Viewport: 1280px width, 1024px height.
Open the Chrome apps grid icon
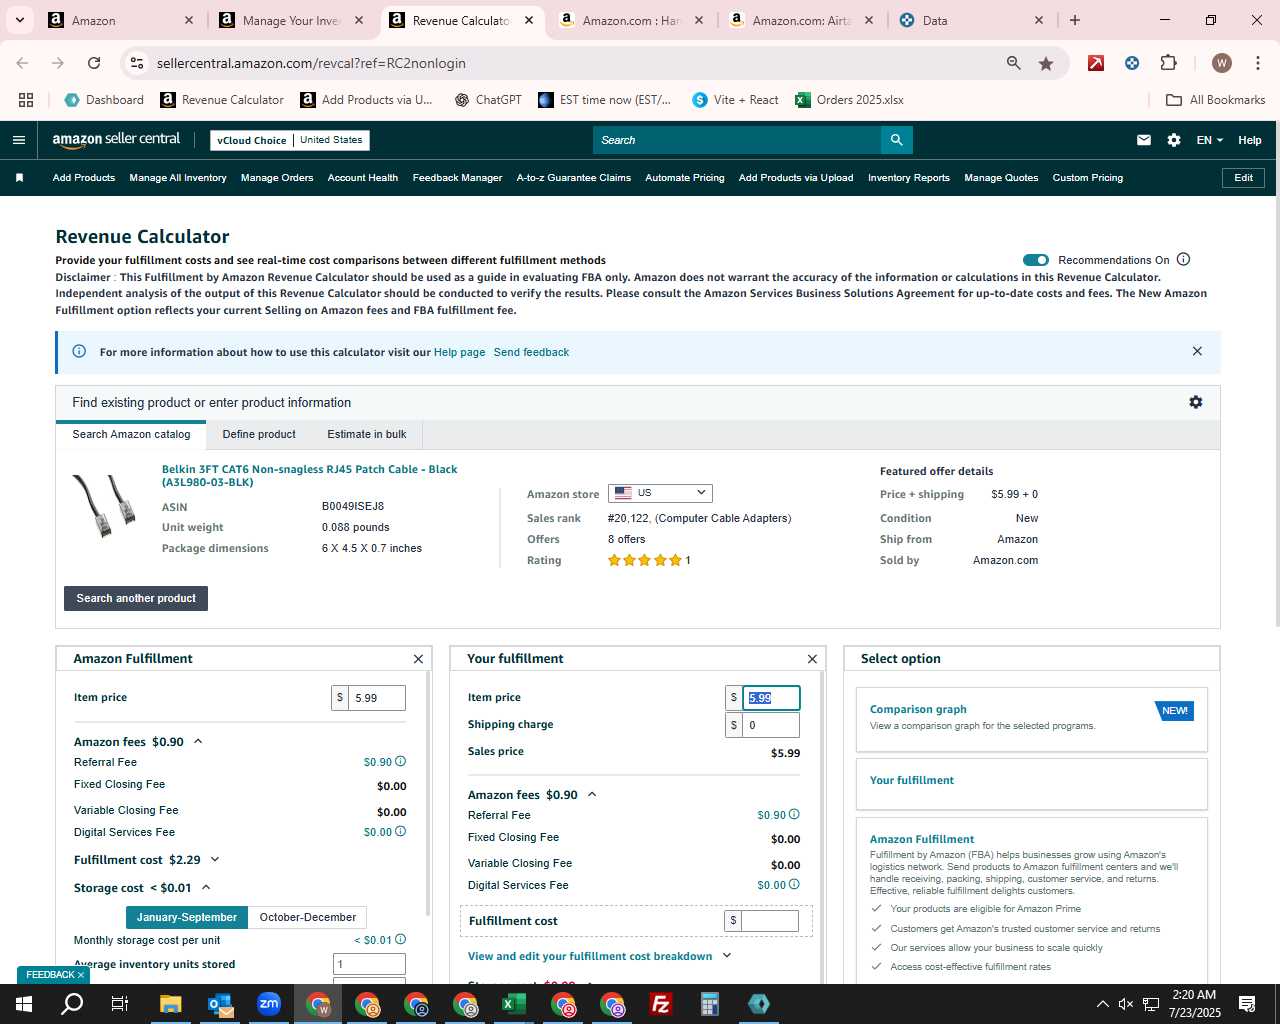pyautogui.click(x=26, y=100)
